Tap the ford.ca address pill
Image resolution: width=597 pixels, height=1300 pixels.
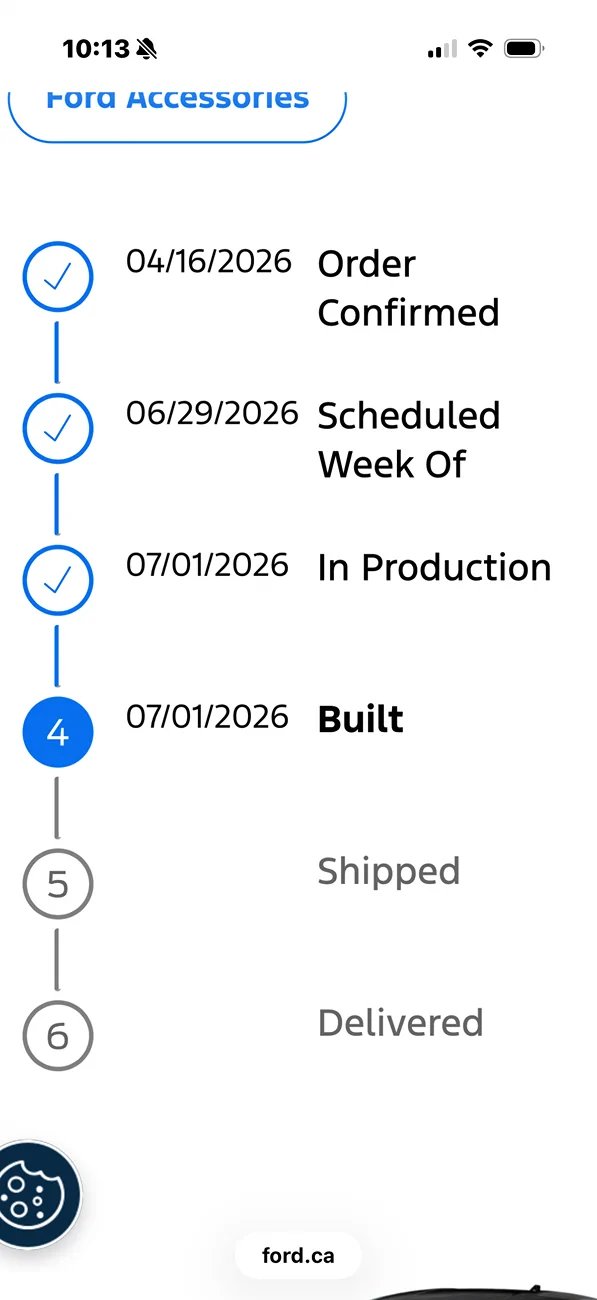[x=298, y=1256]
